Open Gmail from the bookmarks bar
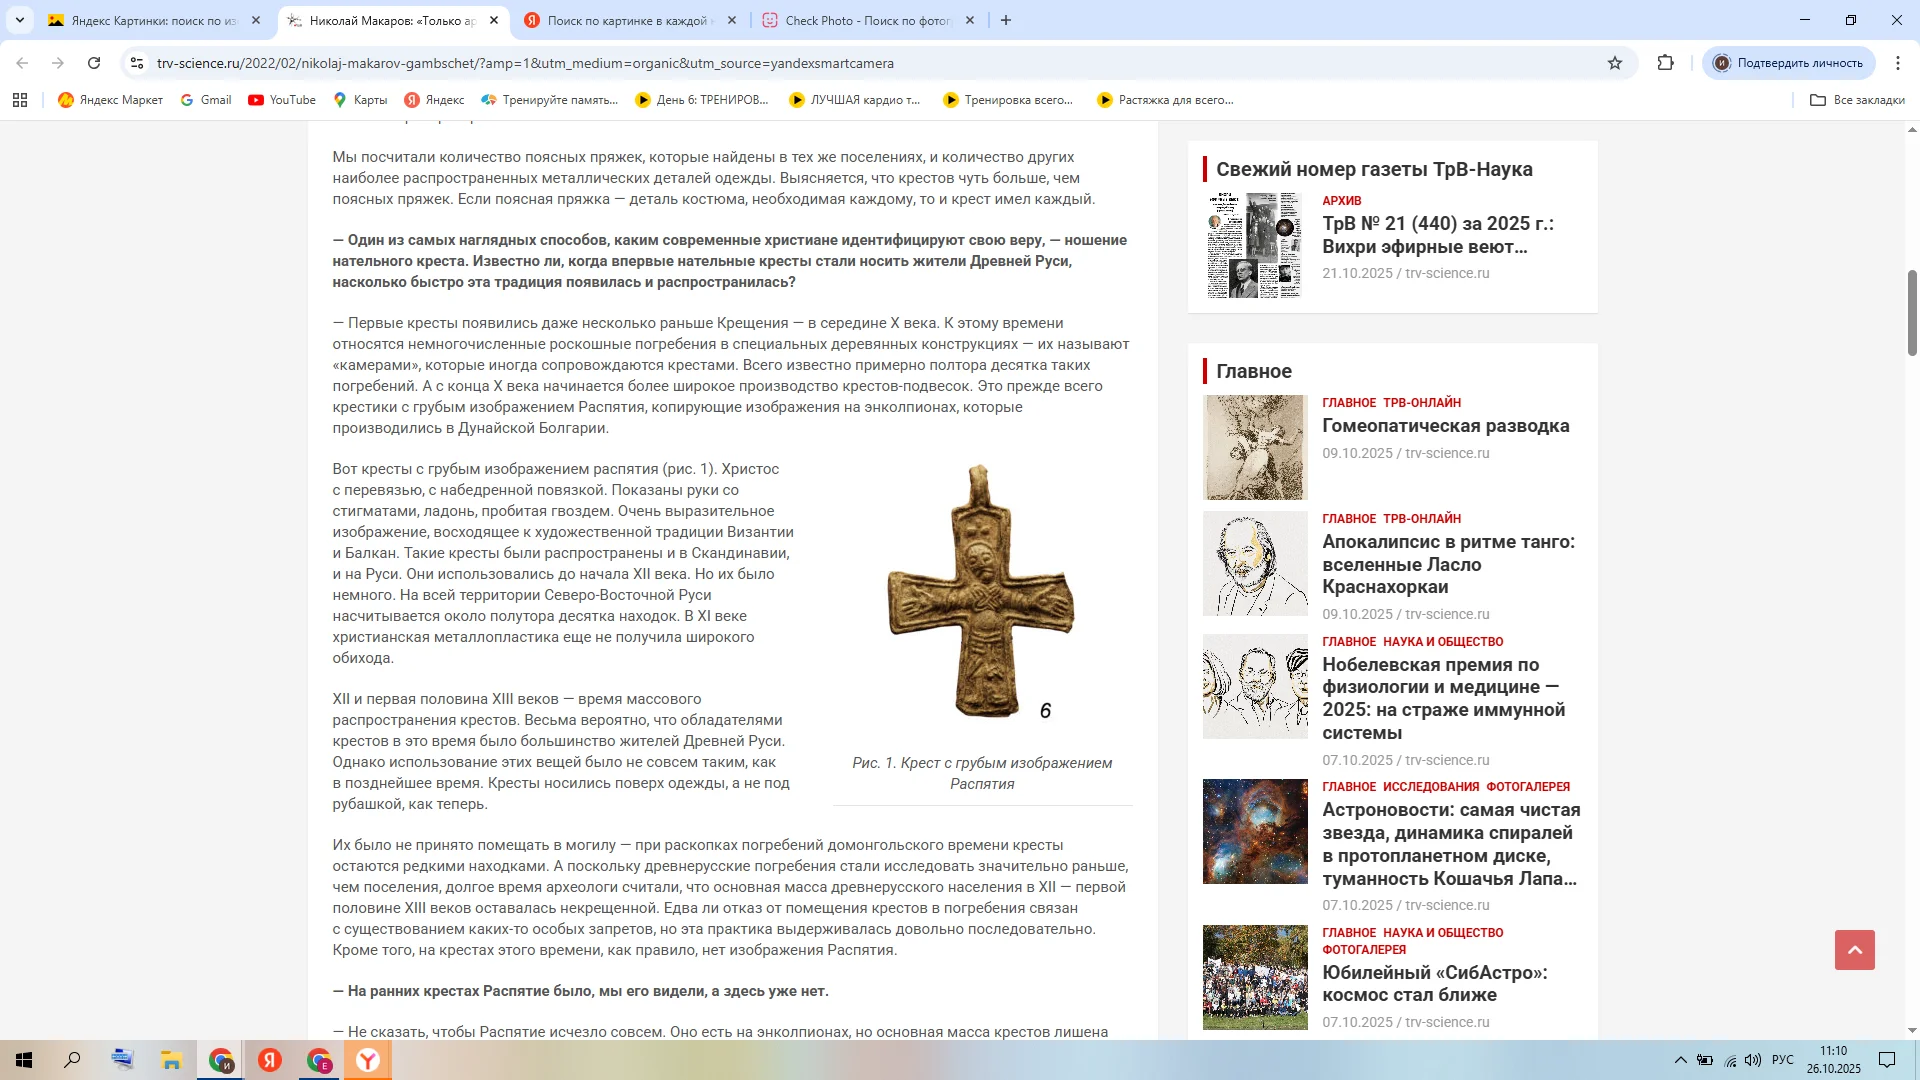 (x=206, y=100)
